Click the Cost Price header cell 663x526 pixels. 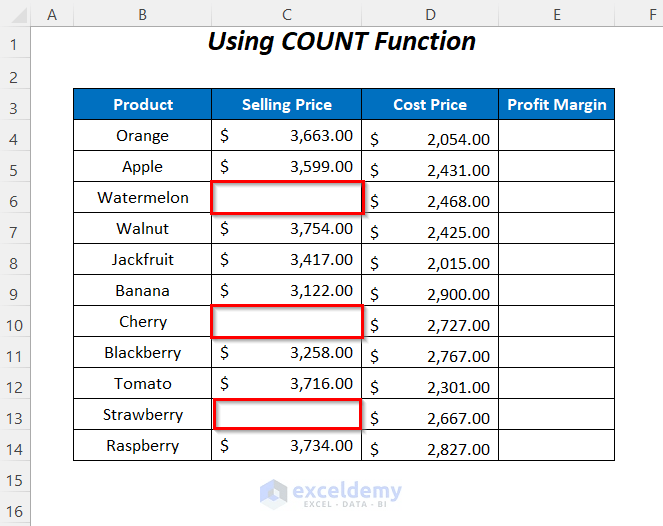tap(430, 104)
